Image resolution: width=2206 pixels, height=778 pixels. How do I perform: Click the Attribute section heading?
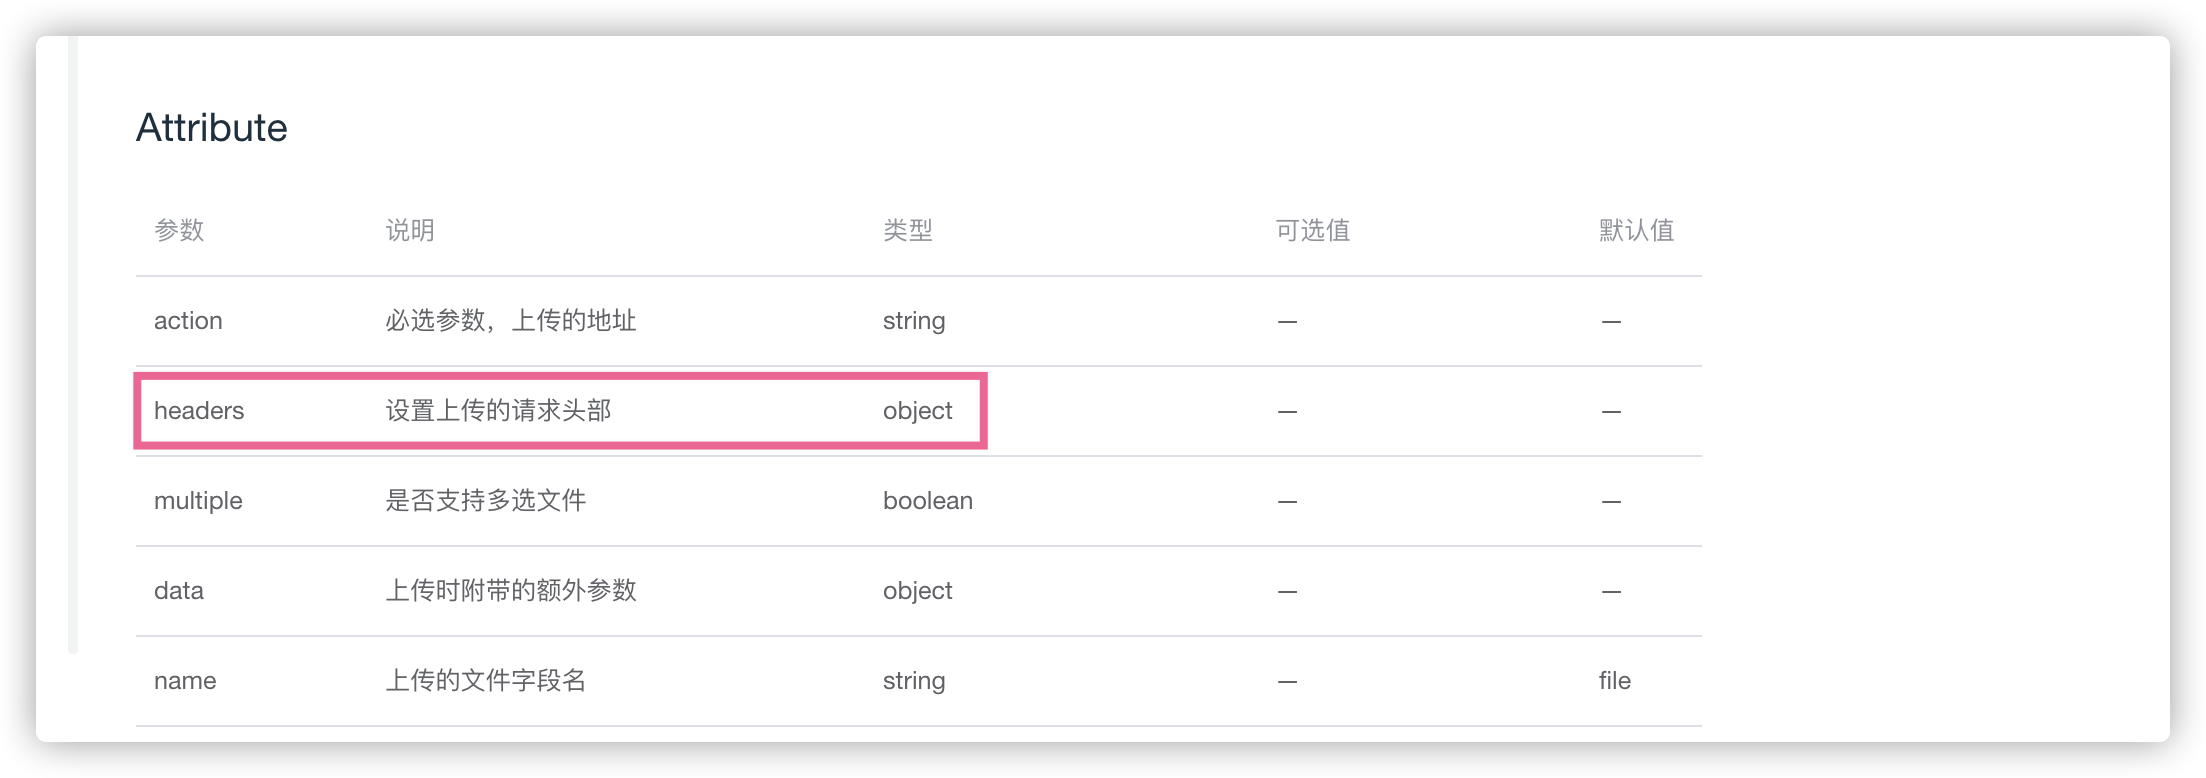212,128
